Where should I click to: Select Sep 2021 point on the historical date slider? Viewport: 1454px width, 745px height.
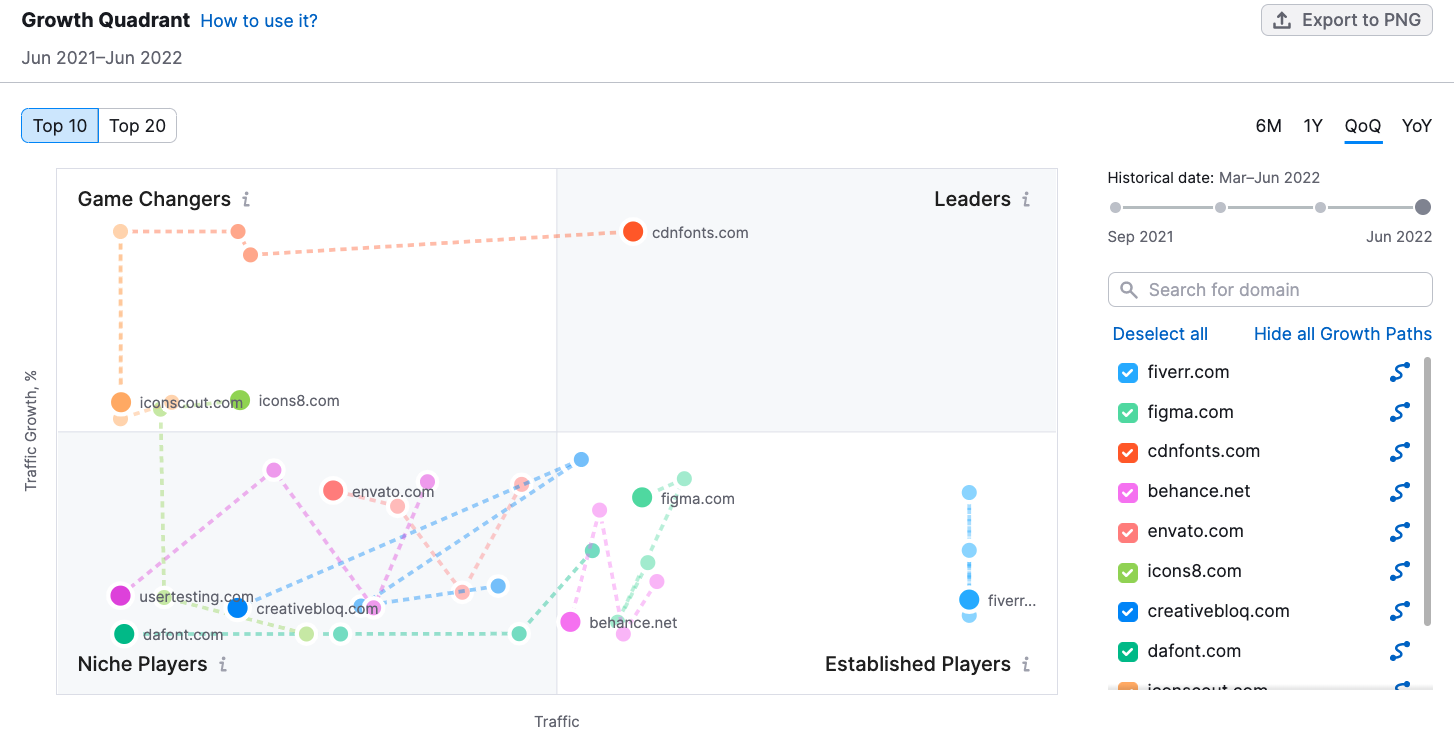click(x=1116, y=208)
